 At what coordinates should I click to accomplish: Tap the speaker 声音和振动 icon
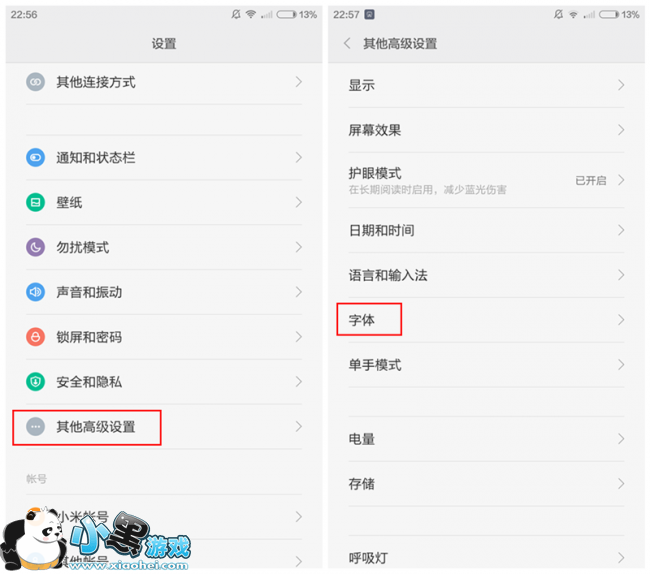pyautogui.click(x=36, y=292)
